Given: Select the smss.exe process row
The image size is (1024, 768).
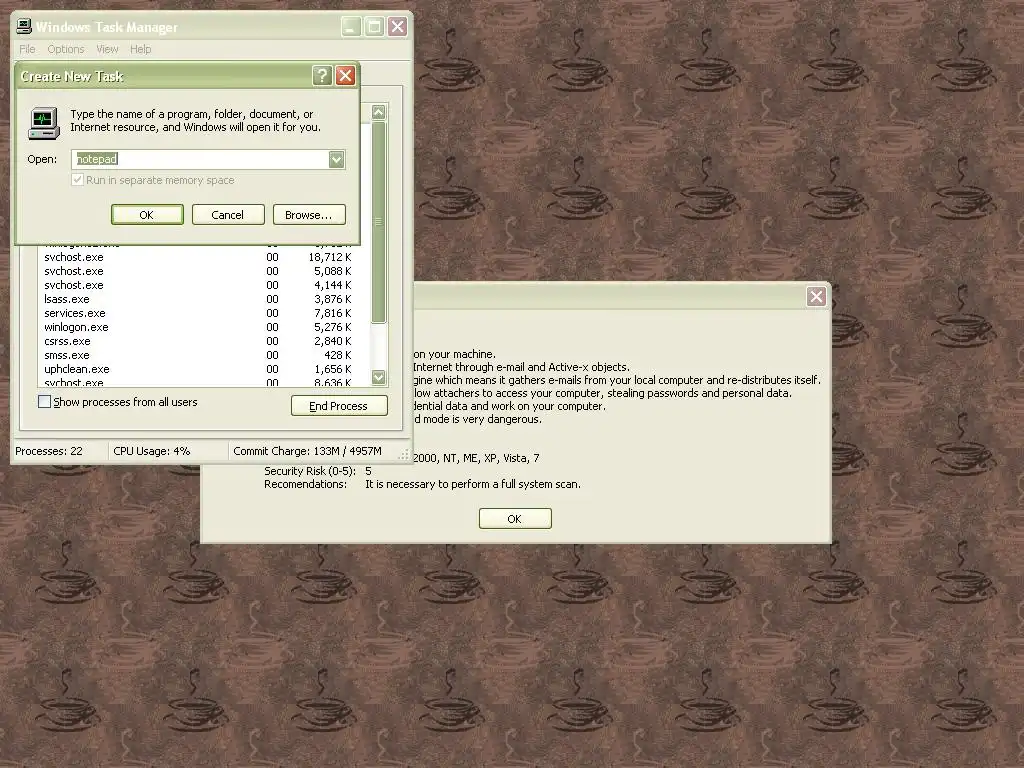Looking at the screenshot, I should (204, 355).
